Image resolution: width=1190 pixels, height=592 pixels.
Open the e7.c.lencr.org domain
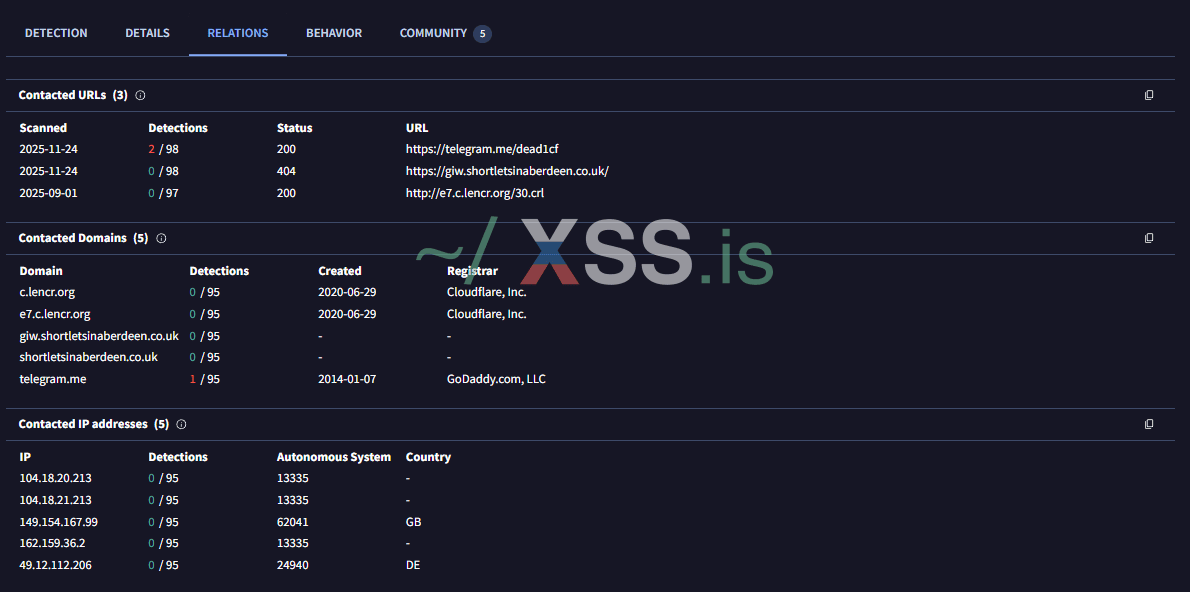click(x=55, y=314)
